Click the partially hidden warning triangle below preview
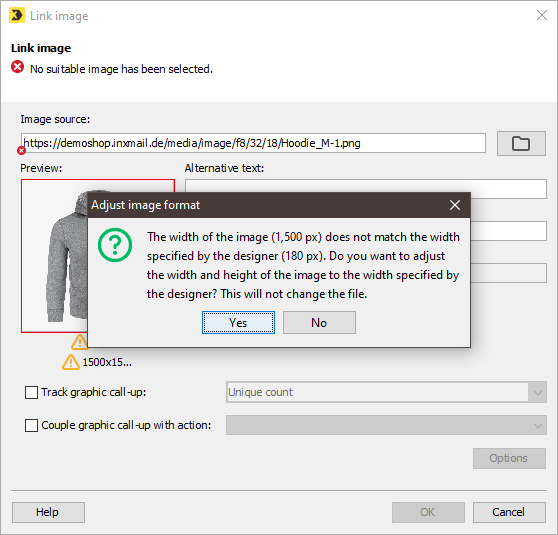Image resolution: width=558 pixels, height=535 pixels. point(79,342)
